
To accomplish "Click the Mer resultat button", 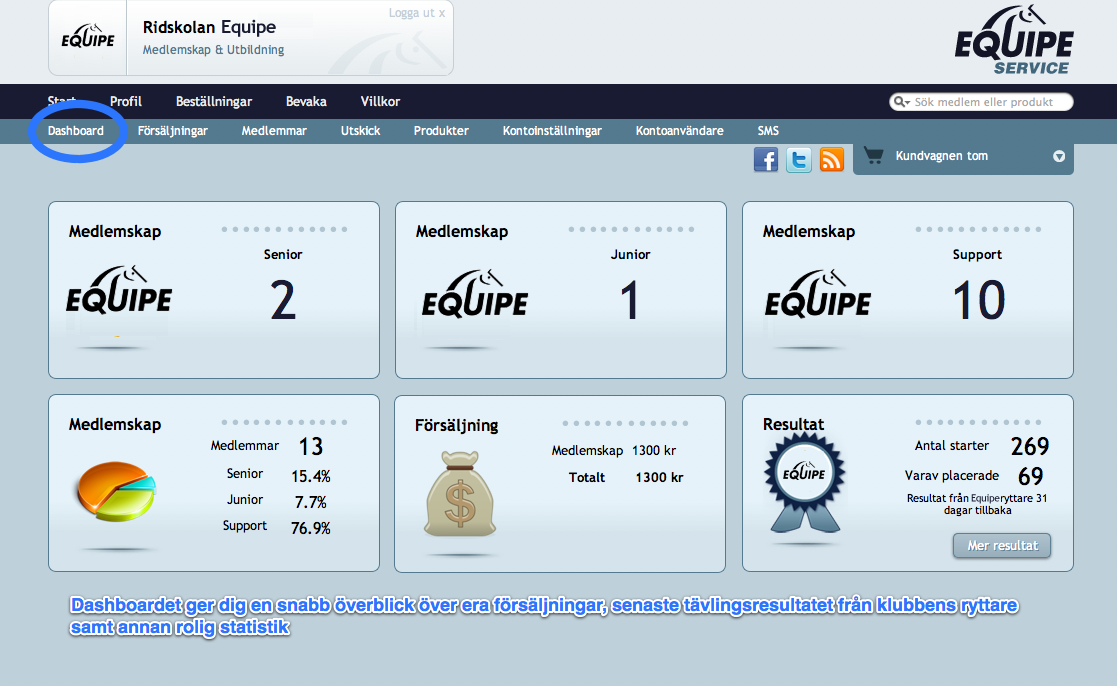I will tap(1002, 546).
